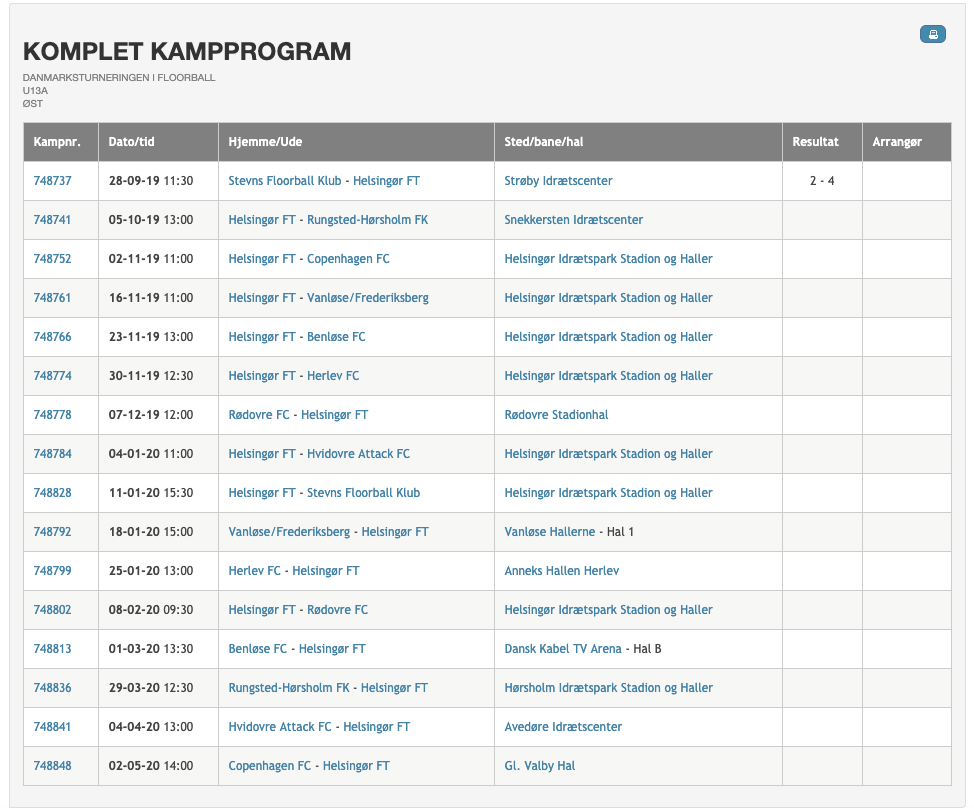Open the Anneks Hallen Herlev venue
The image size is (974, 808).
point(562,571)
